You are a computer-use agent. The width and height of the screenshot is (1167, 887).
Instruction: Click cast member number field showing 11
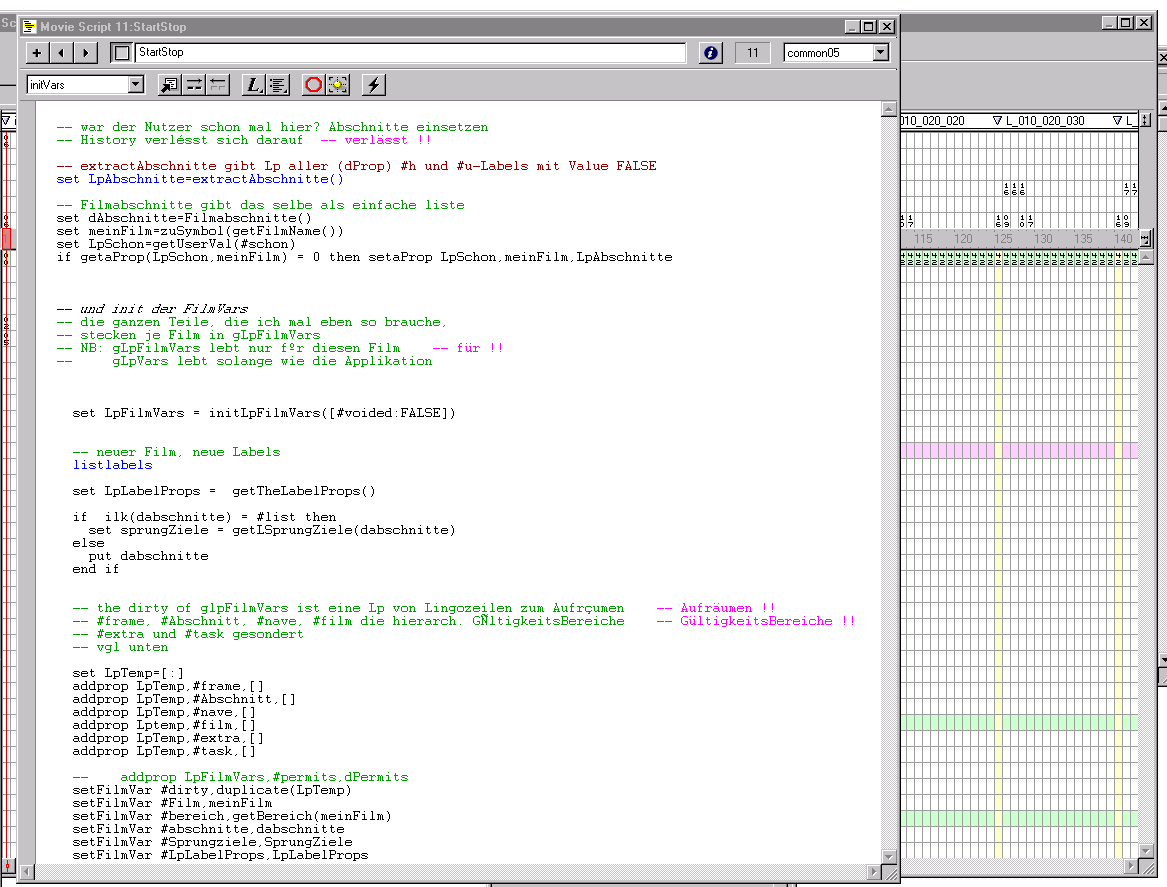pos(752,53)
